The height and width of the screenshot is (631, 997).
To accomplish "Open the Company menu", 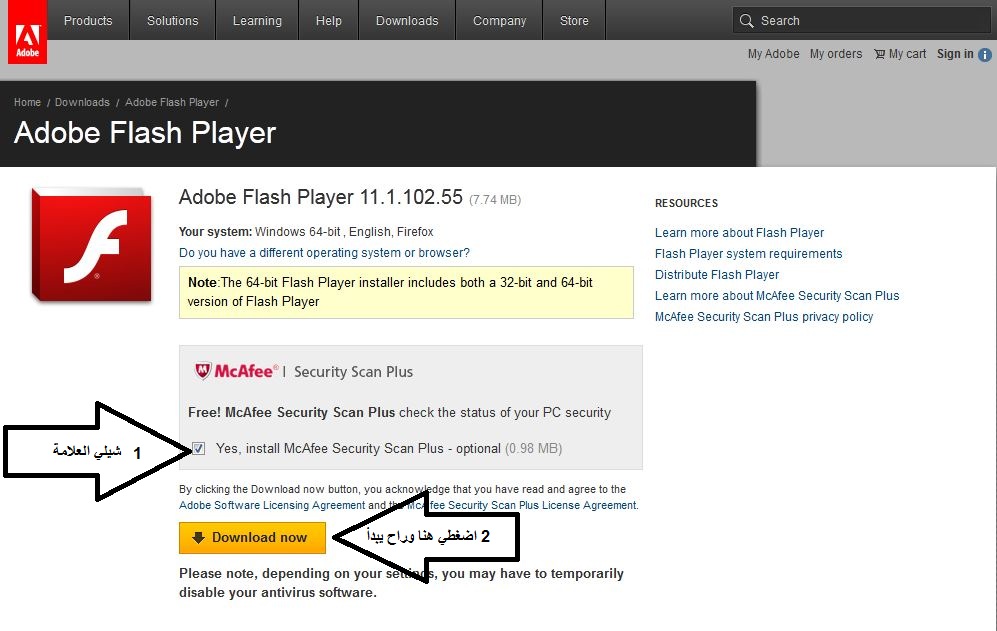I will coord(499,20).
